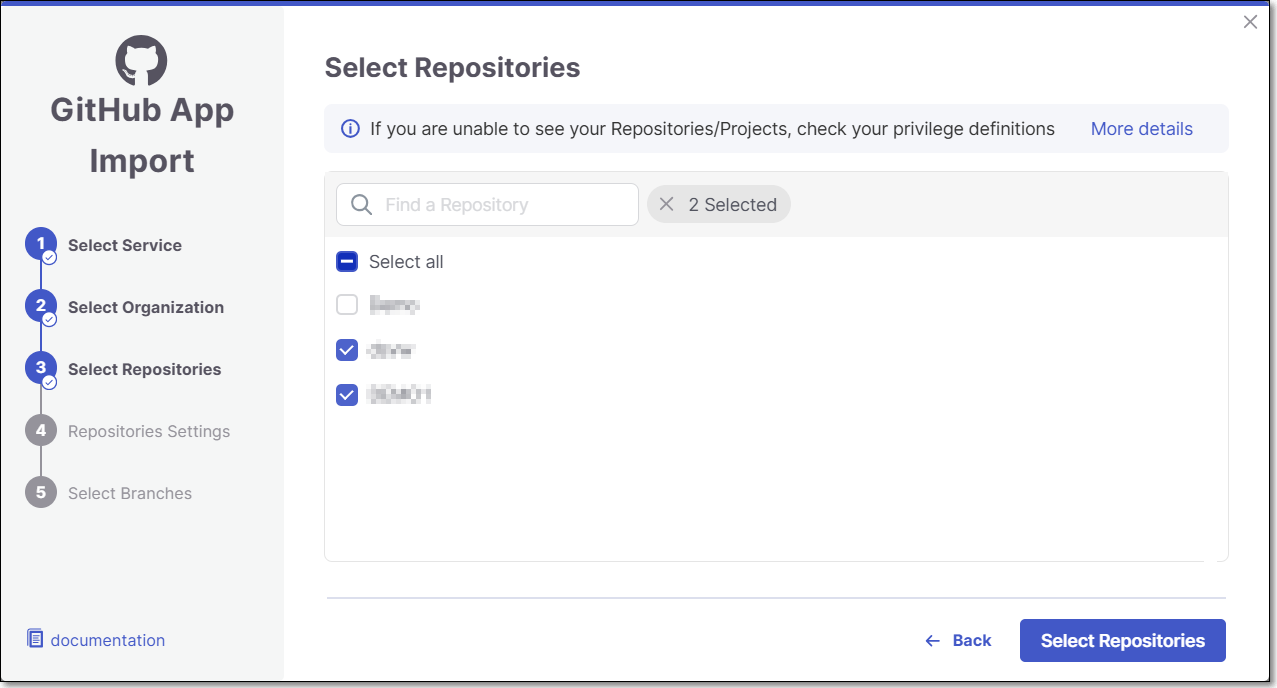Click the documentation page icon
Screen dimensions: 1277x688
35,639
